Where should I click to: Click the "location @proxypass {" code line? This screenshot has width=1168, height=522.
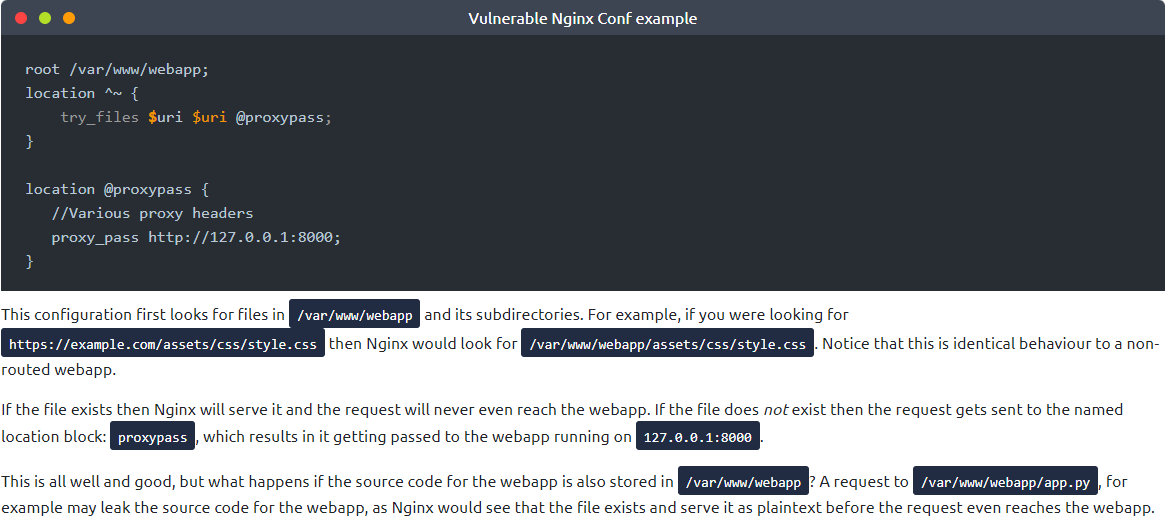(x=117, y=189)
